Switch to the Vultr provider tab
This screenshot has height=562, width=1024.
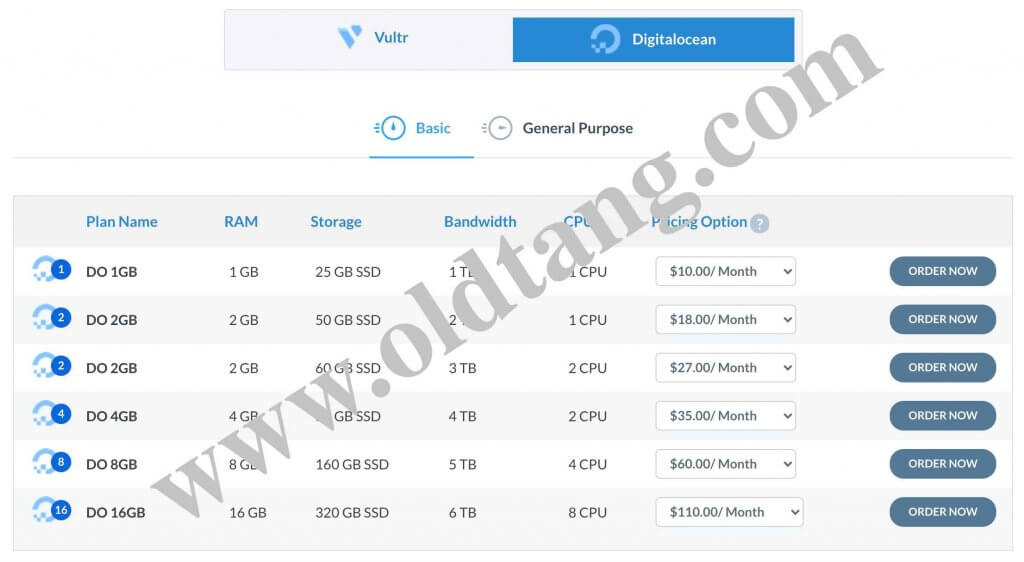click(x=370, y=39)
